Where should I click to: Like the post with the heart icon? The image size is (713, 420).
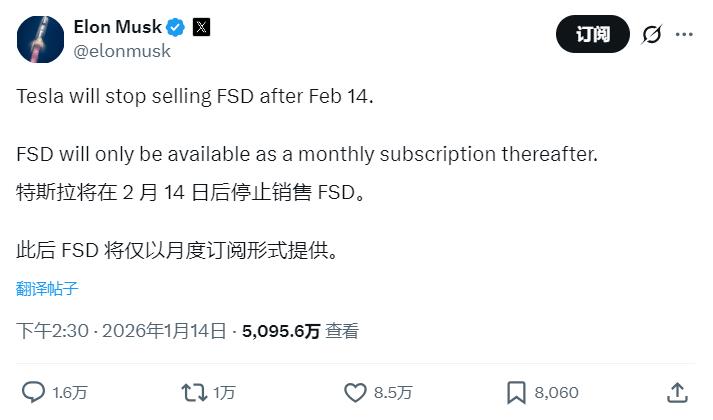[355, 392]
